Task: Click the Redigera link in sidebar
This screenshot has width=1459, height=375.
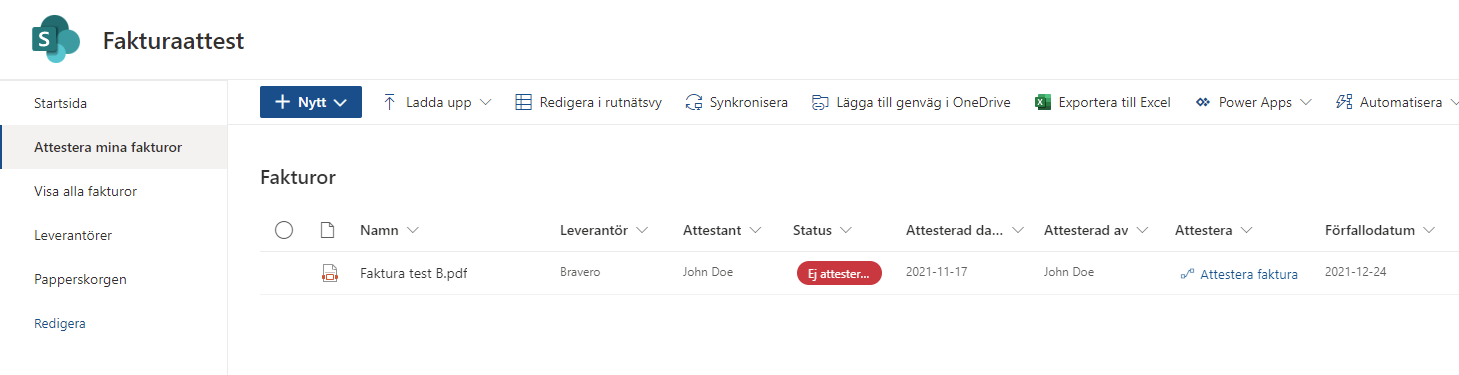Action: [x=60, y=323]
